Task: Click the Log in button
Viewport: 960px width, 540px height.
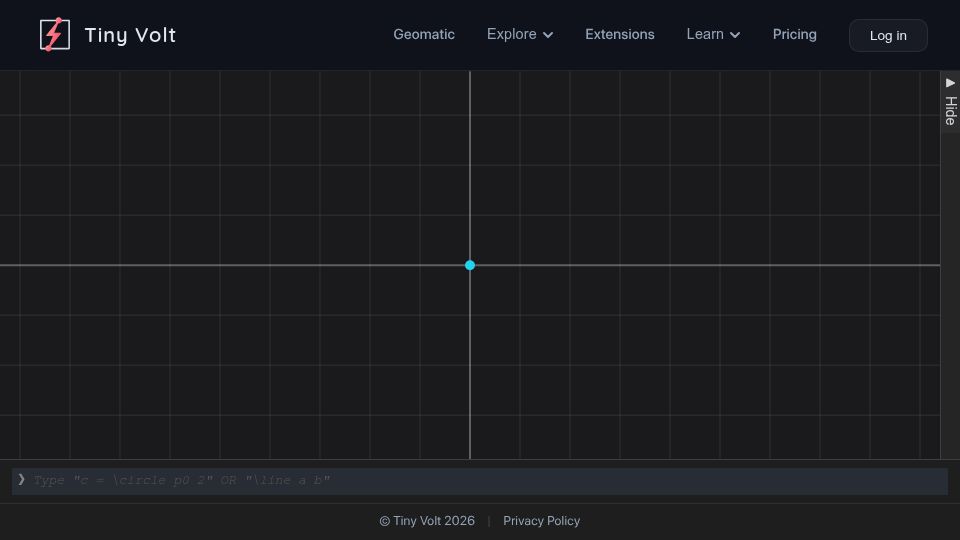Action: click(x=888, y=36)
